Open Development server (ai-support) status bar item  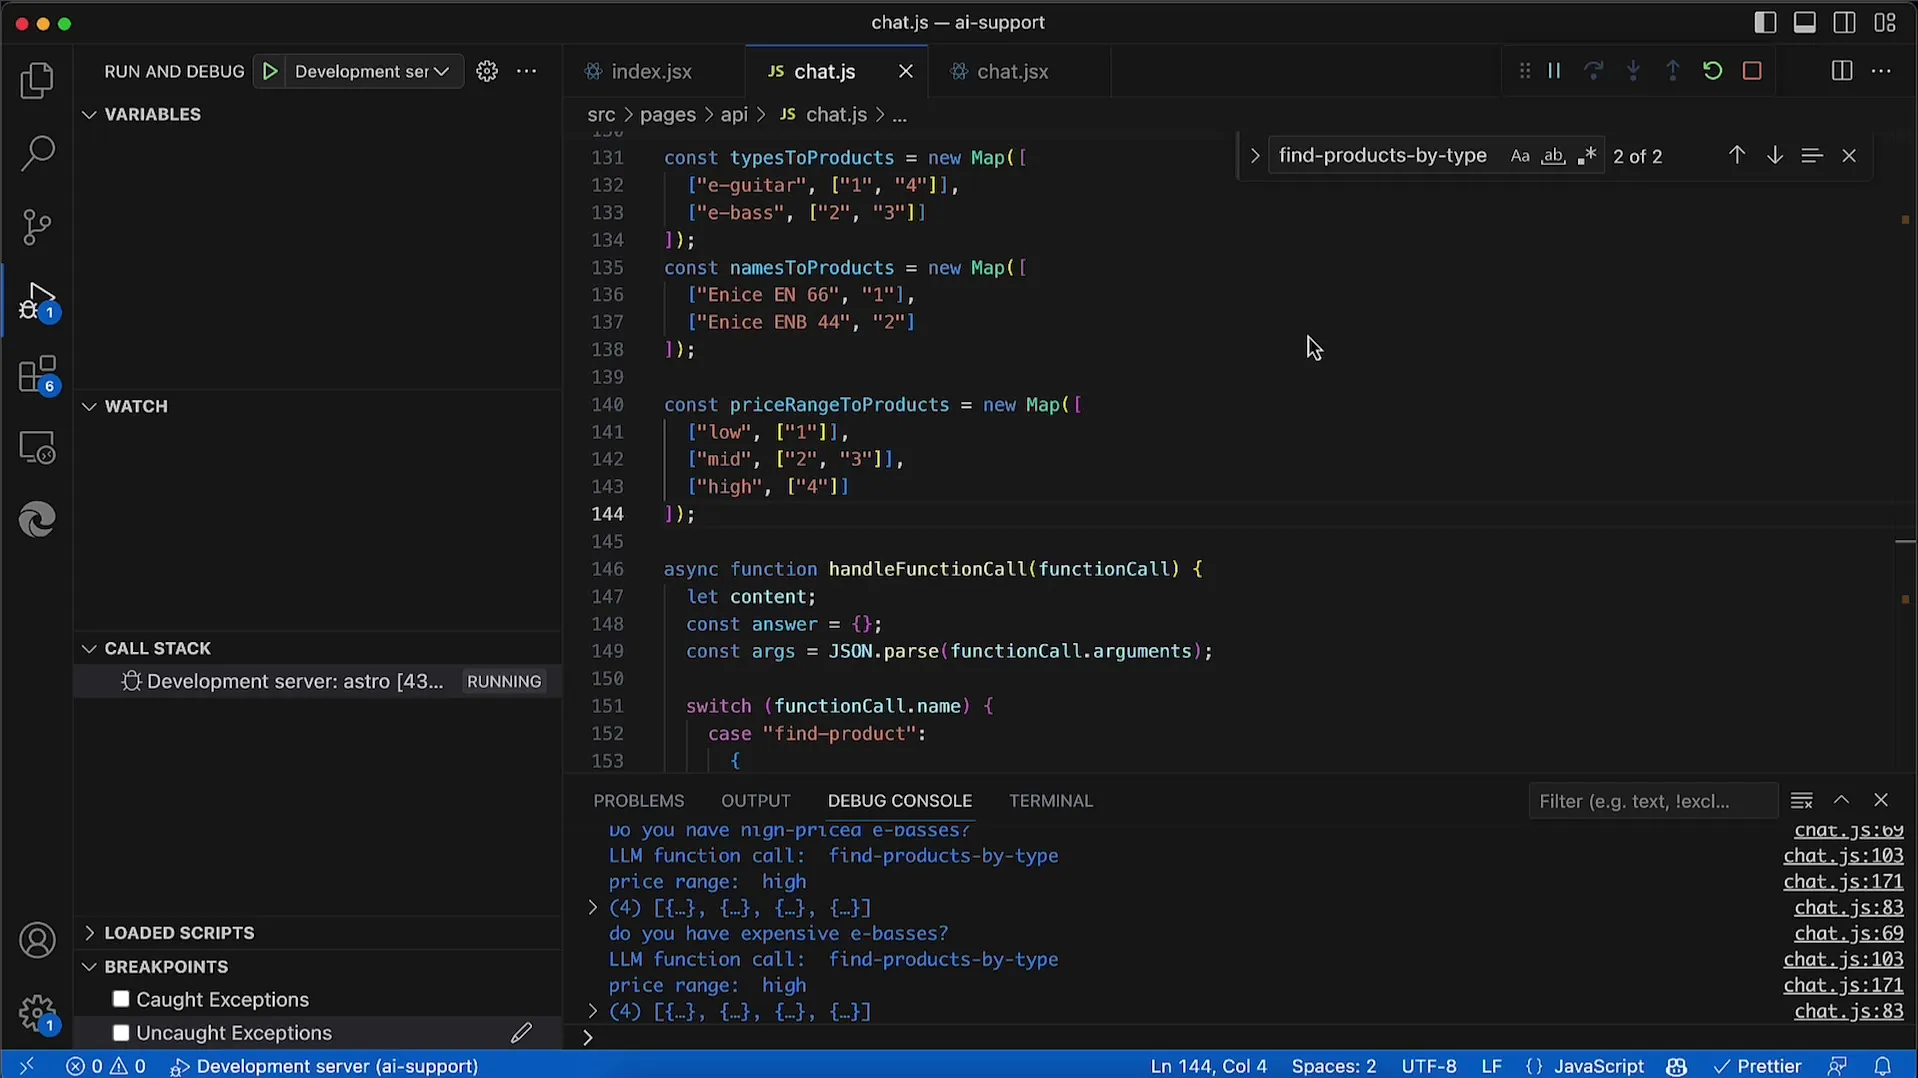pyautogui.click(x=324, y=1066)
